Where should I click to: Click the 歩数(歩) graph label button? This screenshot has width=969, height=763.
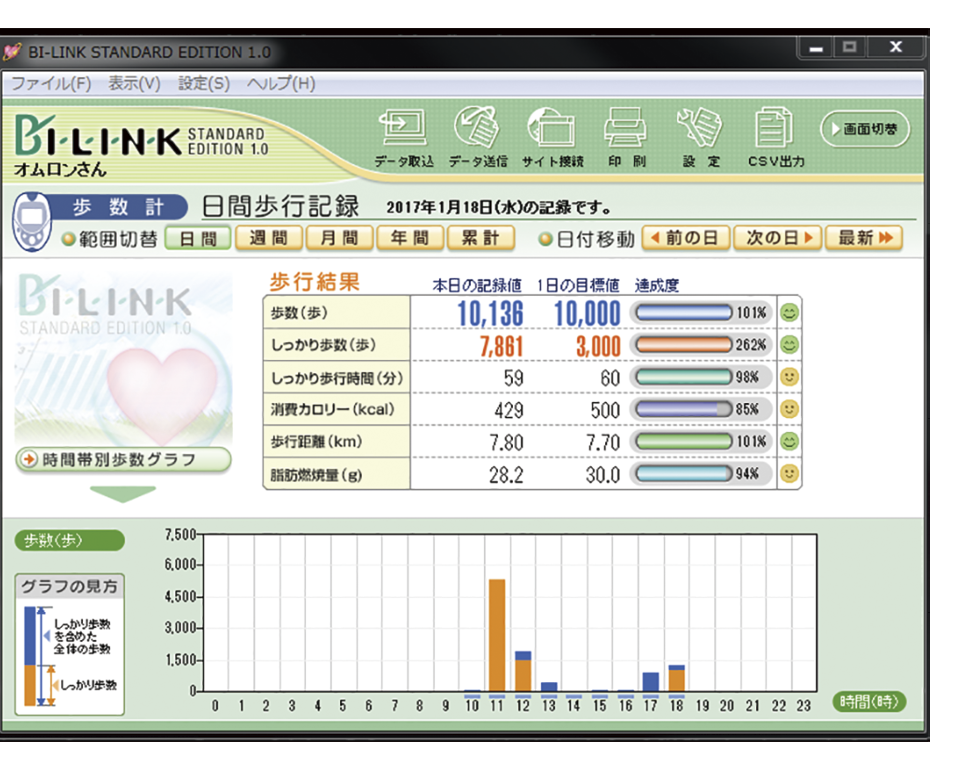(69, 541)
